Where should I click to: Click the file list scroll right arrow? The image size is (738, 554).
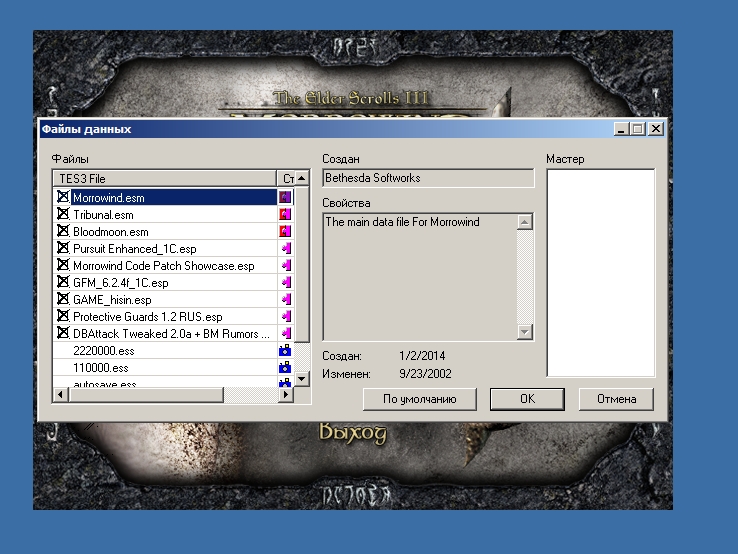click(x=285, y=394)
